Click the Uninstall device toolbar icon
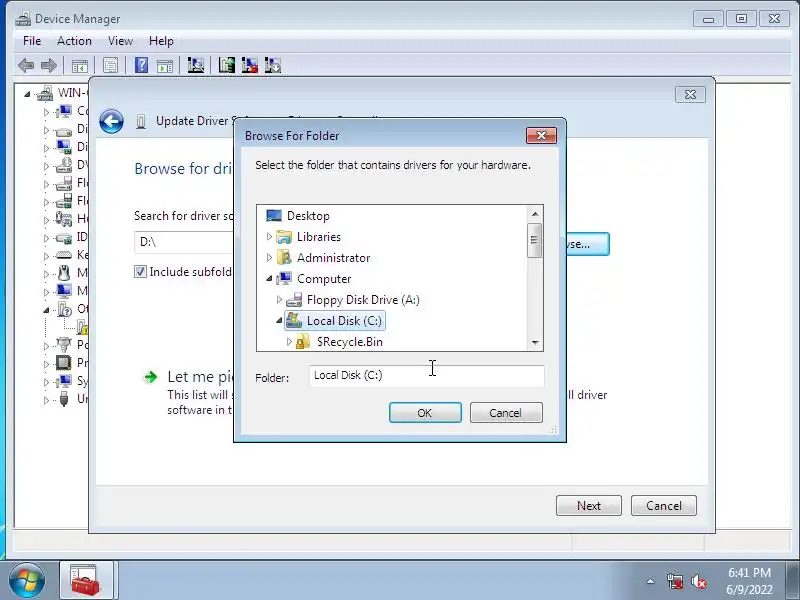800x600 pixels. click(x=249, y=65)
